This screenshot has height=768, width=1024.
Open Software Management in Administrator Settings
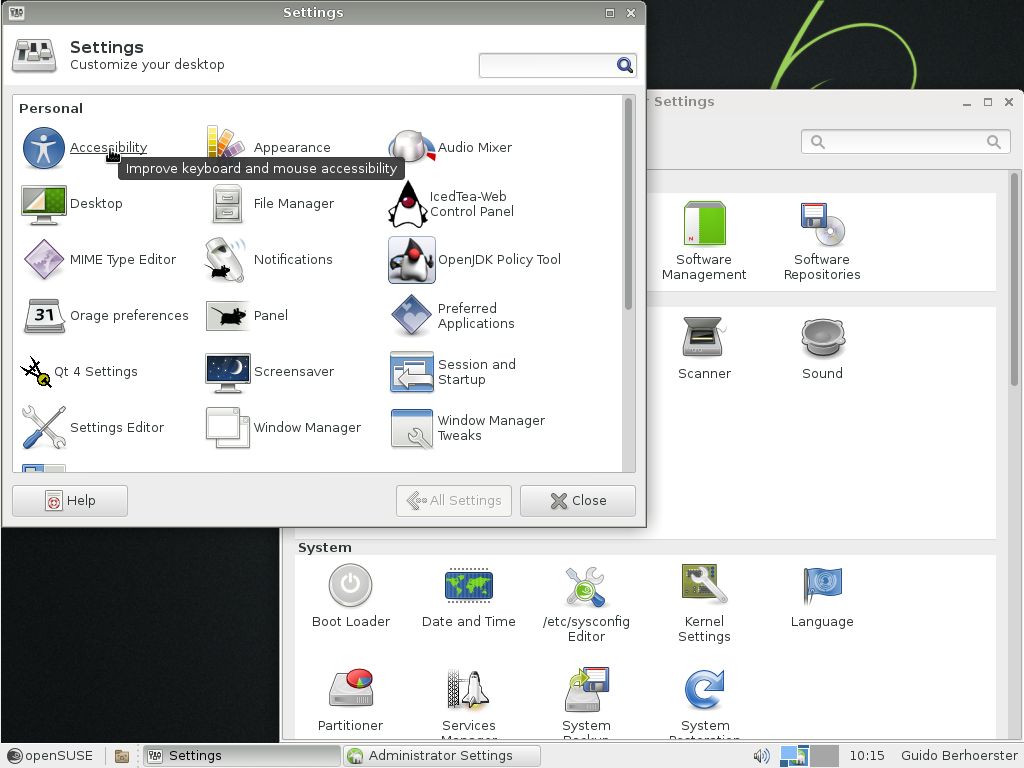point(704,242)
